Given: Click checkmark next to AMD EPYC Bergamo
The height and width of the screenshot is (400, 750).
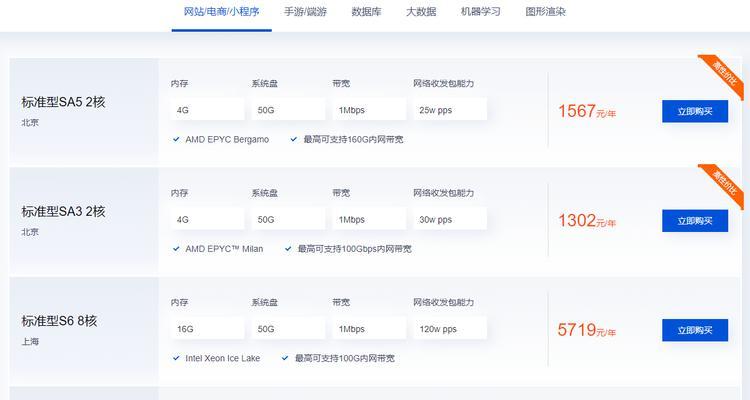Looking at the screenshot, I should [176, 139].
